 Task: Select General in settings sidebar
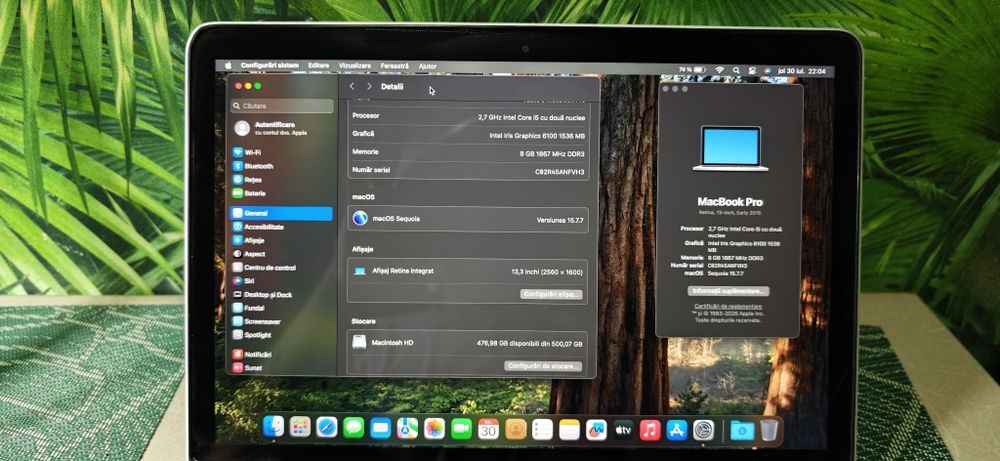tap(281, 214)
